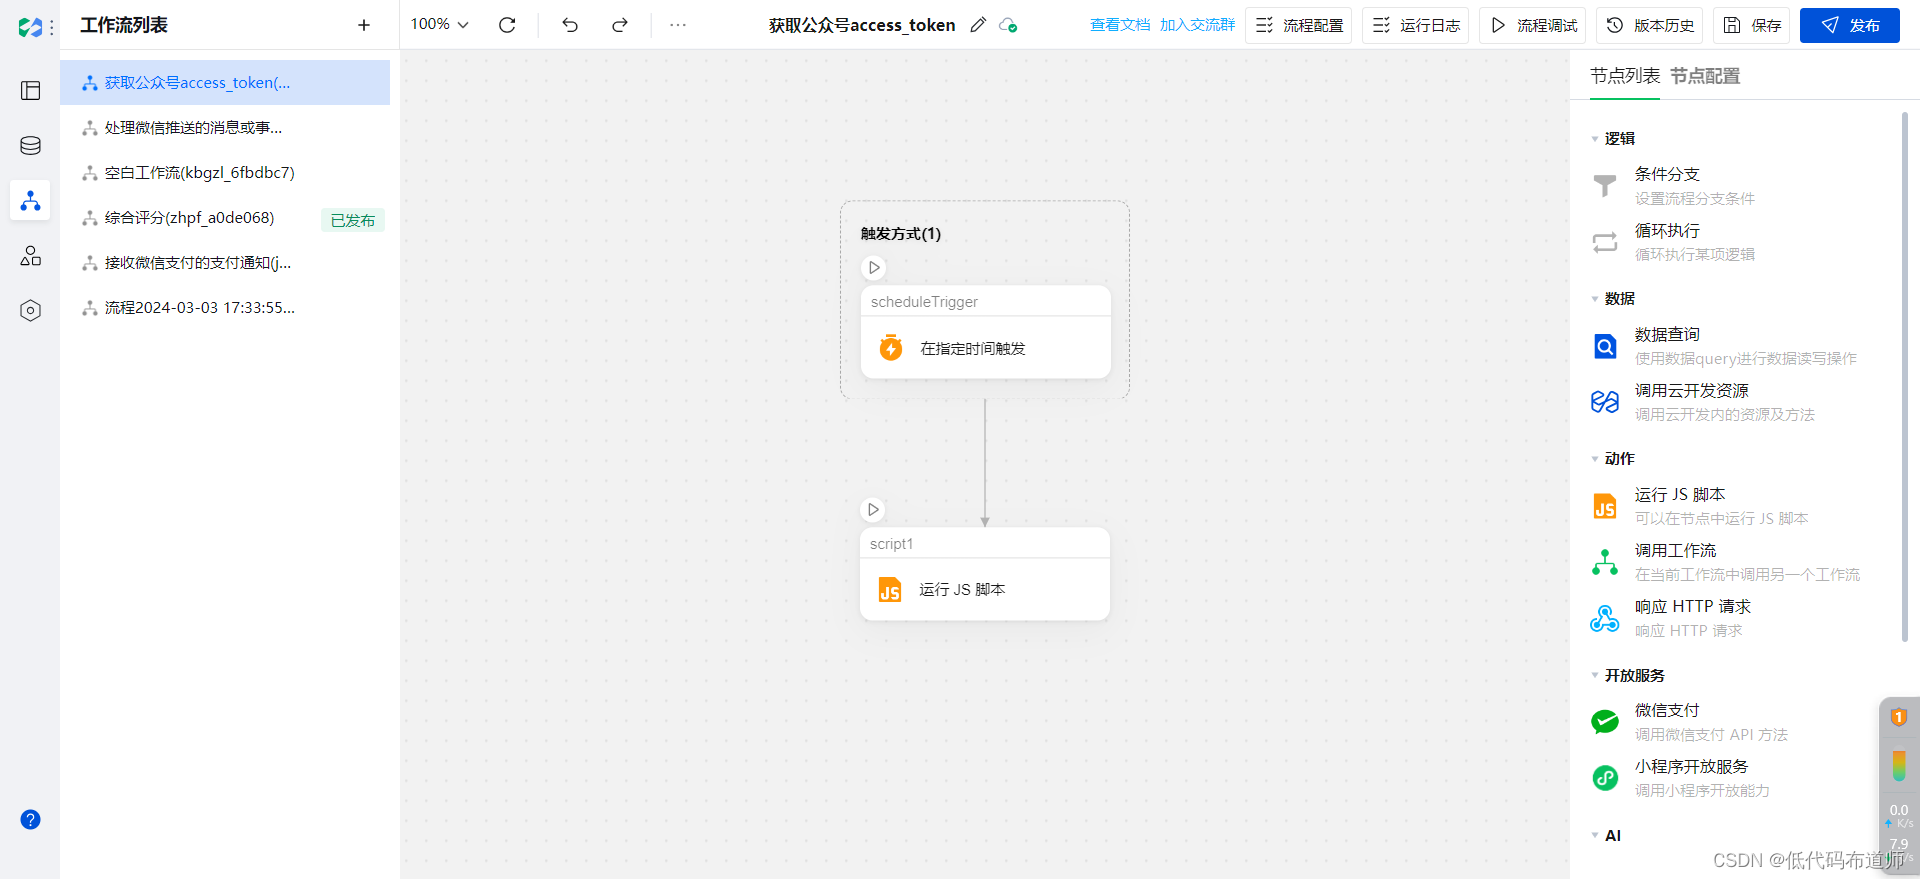Add 循环执行 loop node
The height and width of the screenshot is (879, 1920).
click(x=1605, y=242)
